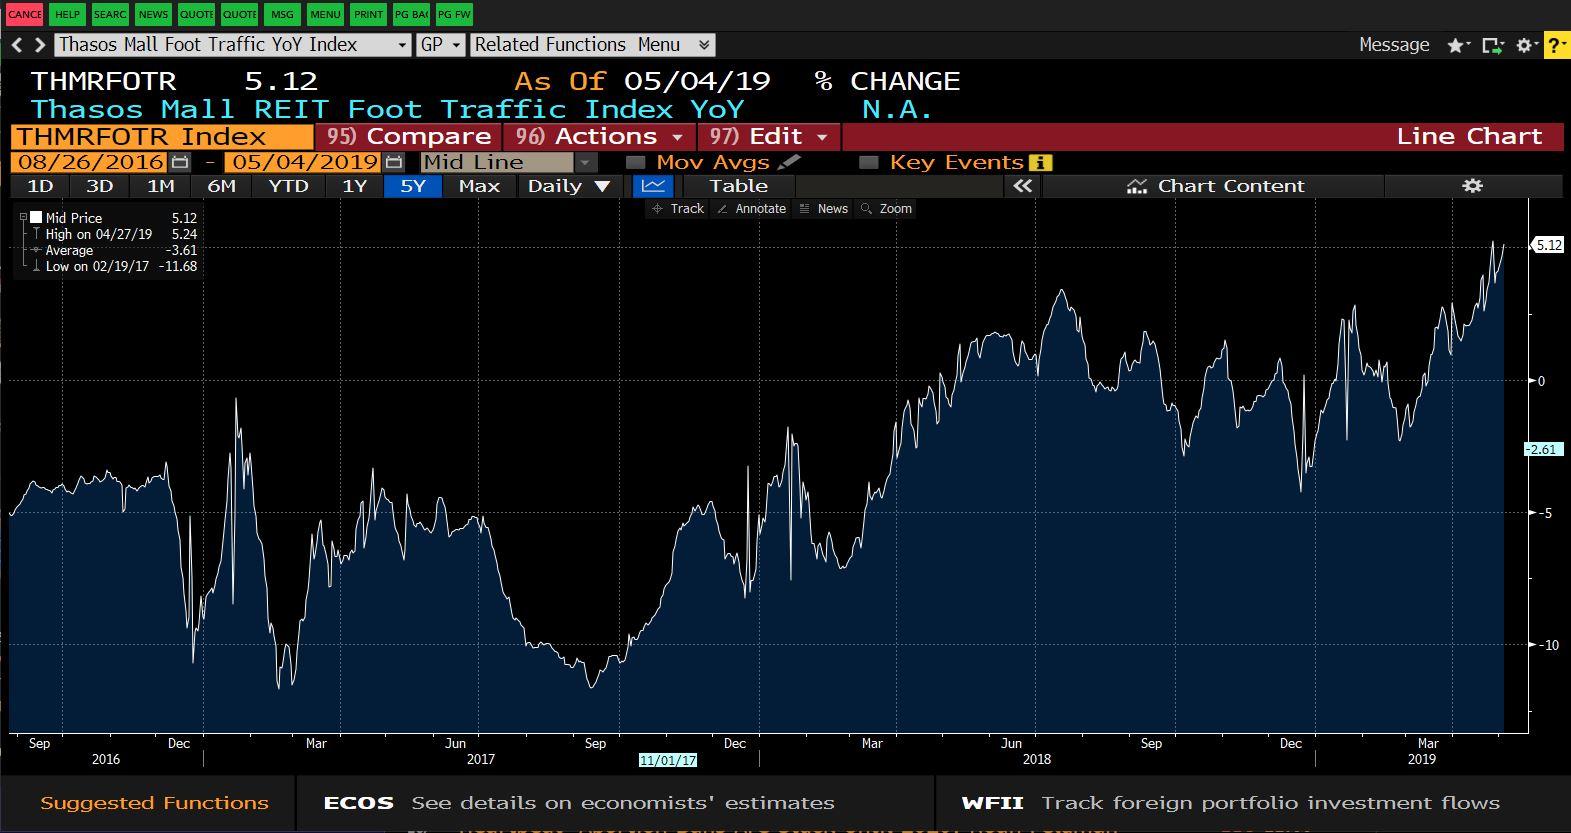The width and height of the screenshot is (1571, 833).
Task: Open the top-right settings gear menu
Action: (x=1527, y=46)
